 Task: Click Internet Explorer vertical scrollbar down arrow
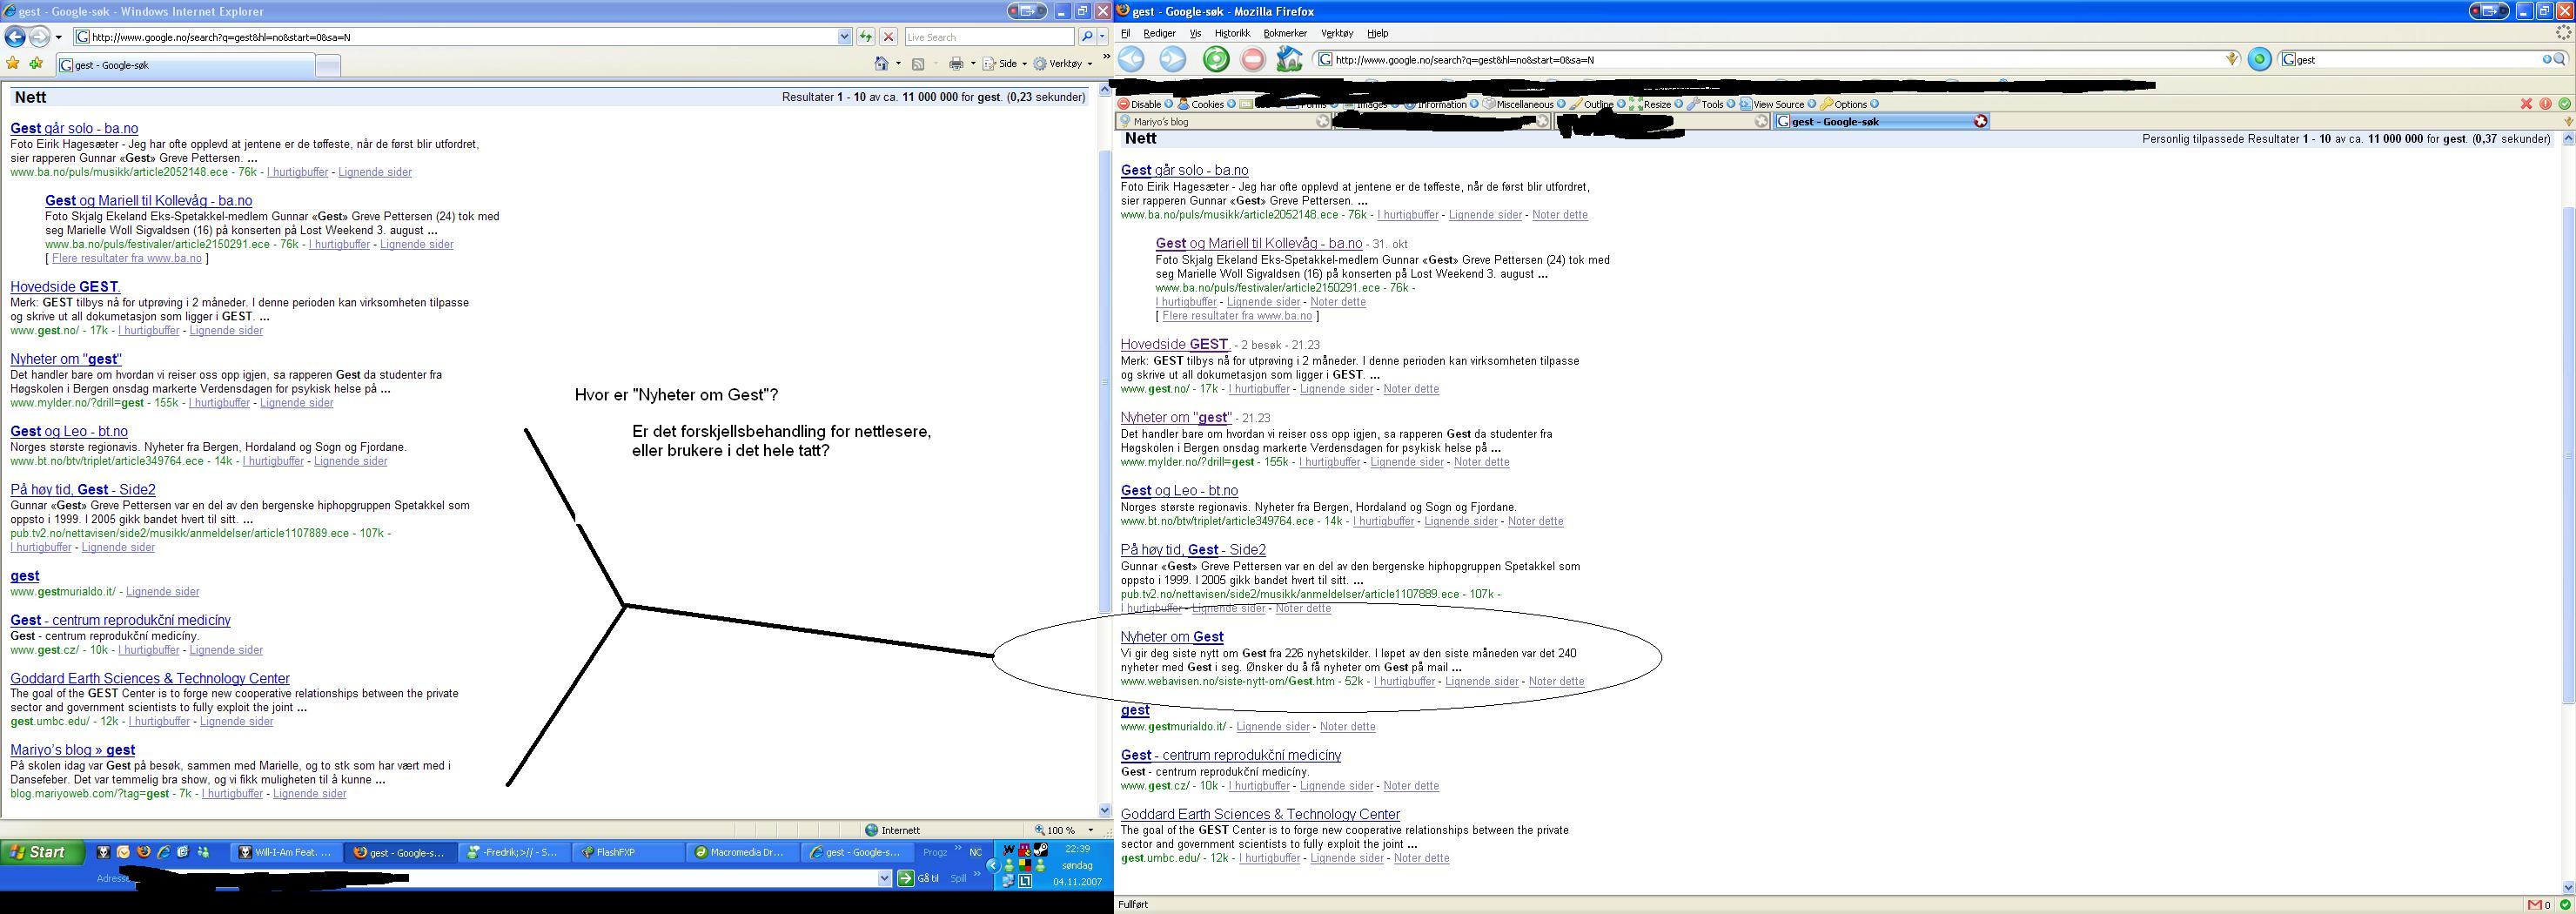click(x=1105, y=810)
